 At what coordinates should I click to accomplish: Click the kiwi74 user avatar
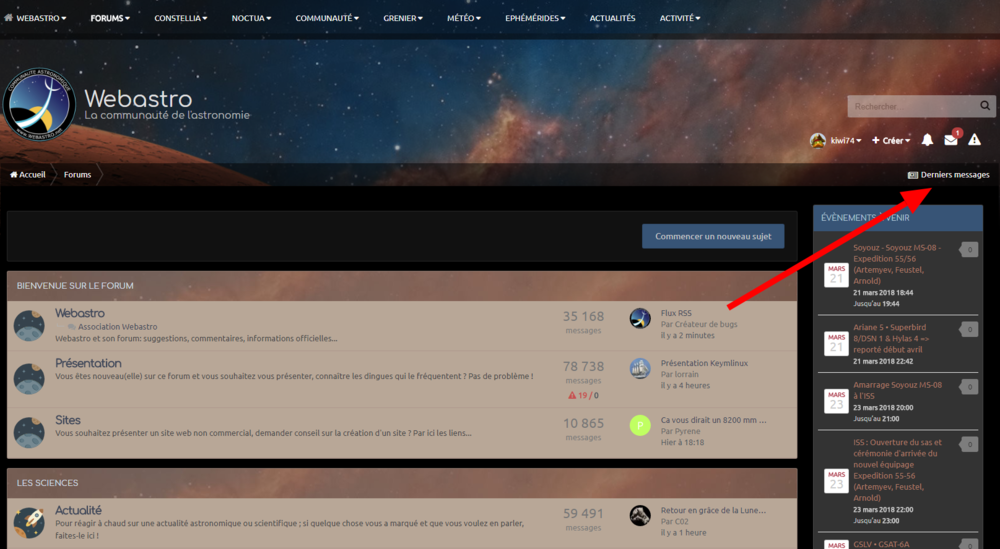(818, 140)
